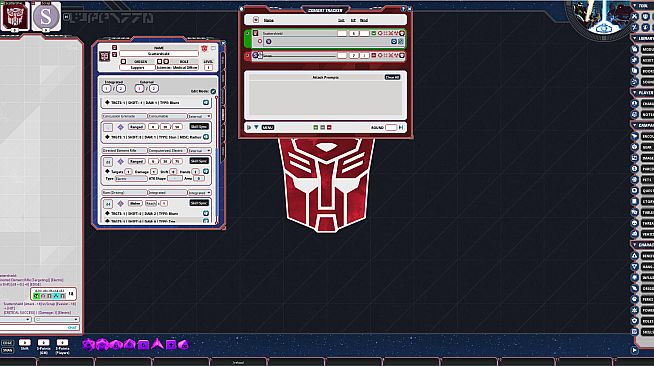654x366 pixels.
Task: Click the Level field on the character sheet
Action: point(209,67)
